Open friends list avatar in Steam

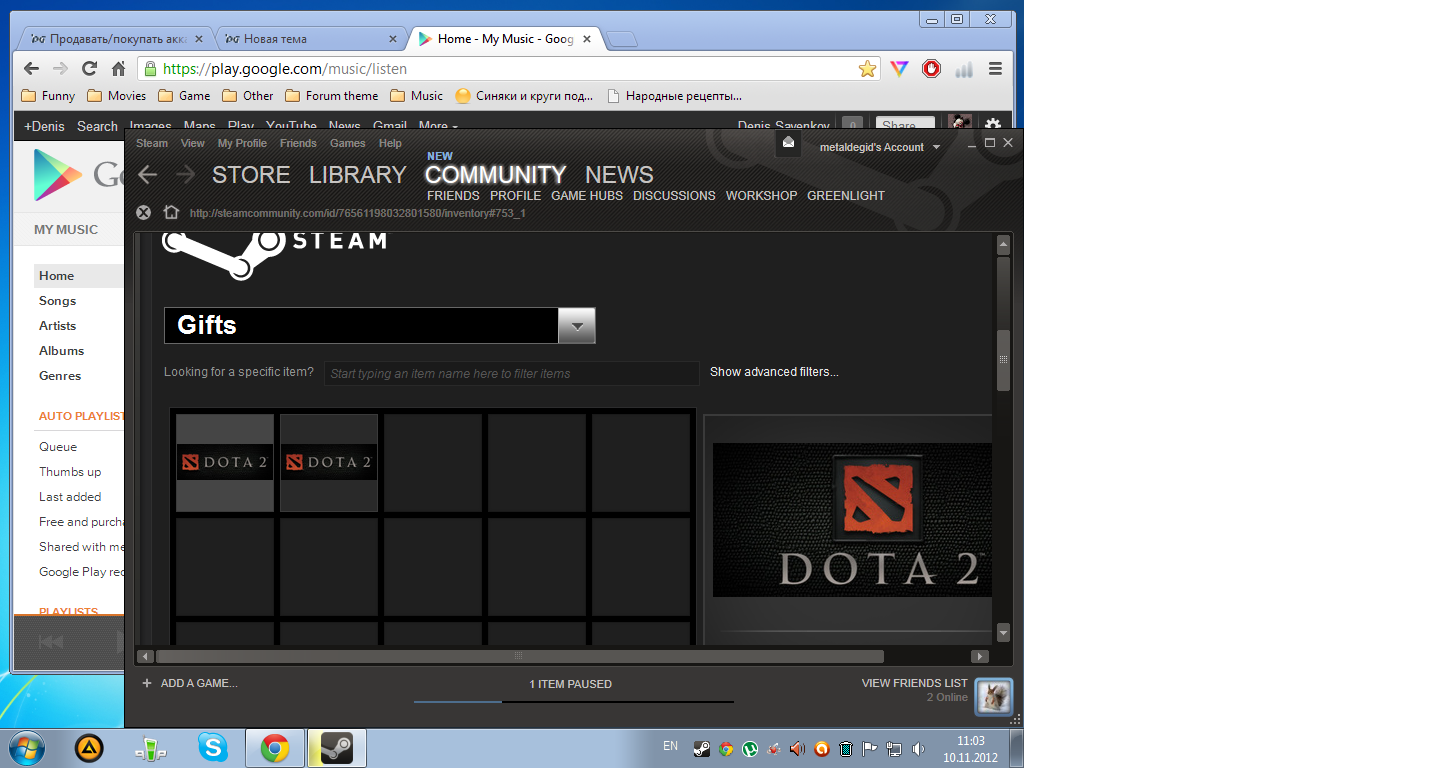[994, 697]
